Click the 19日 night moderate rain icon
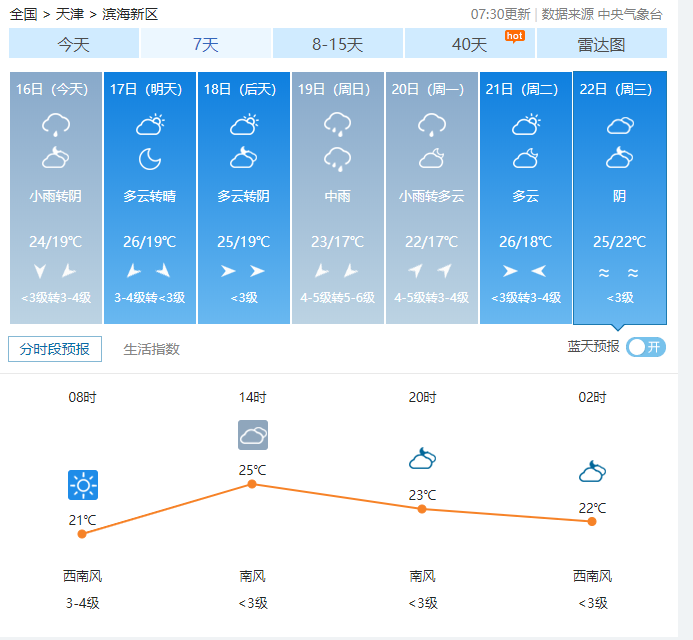The height and width of the screenshot is (640, 693). 338,160
